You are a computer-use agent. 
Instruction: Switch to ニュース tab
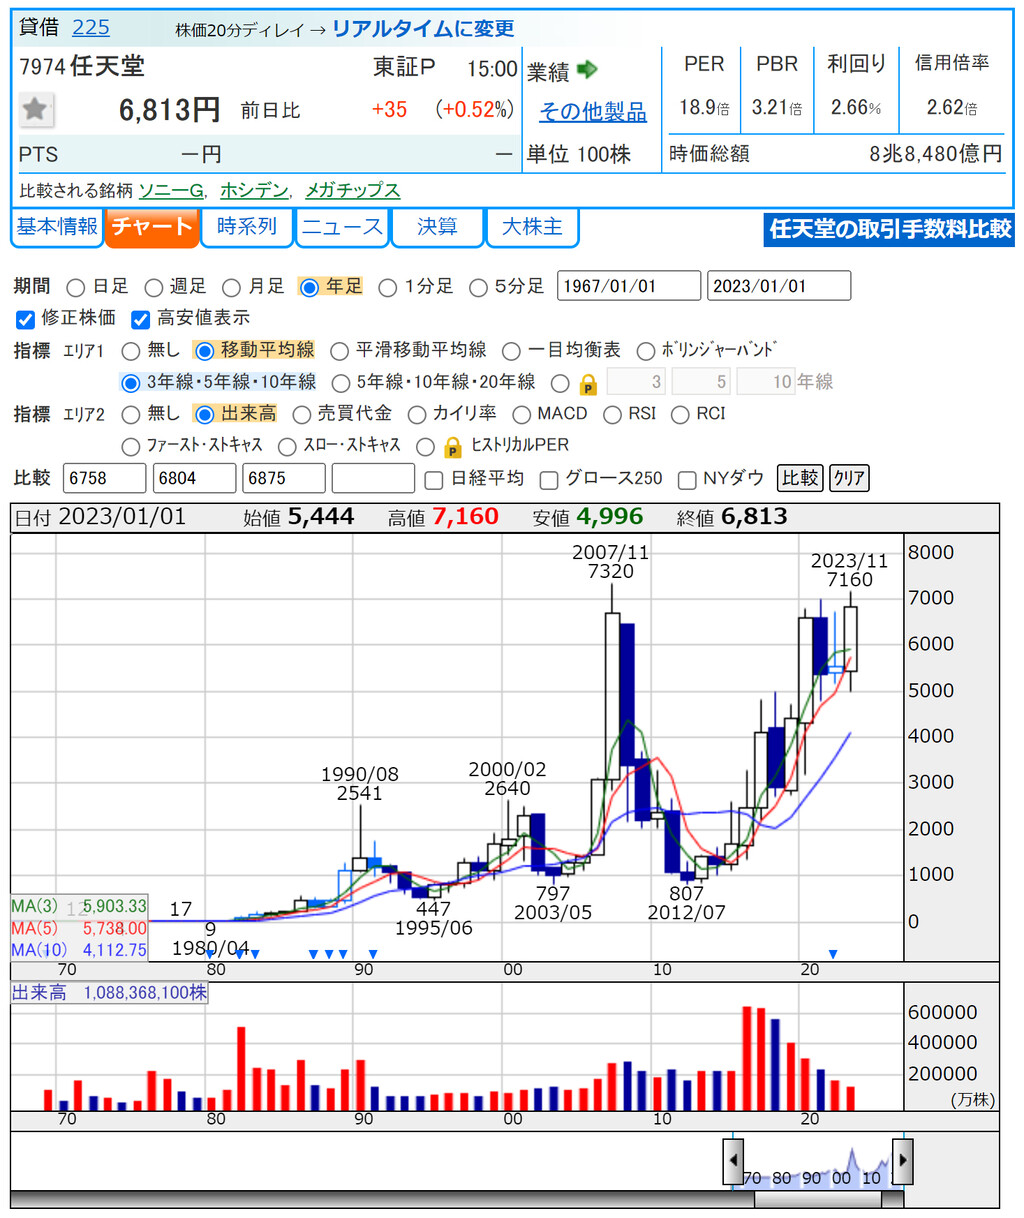pos(342,227)
